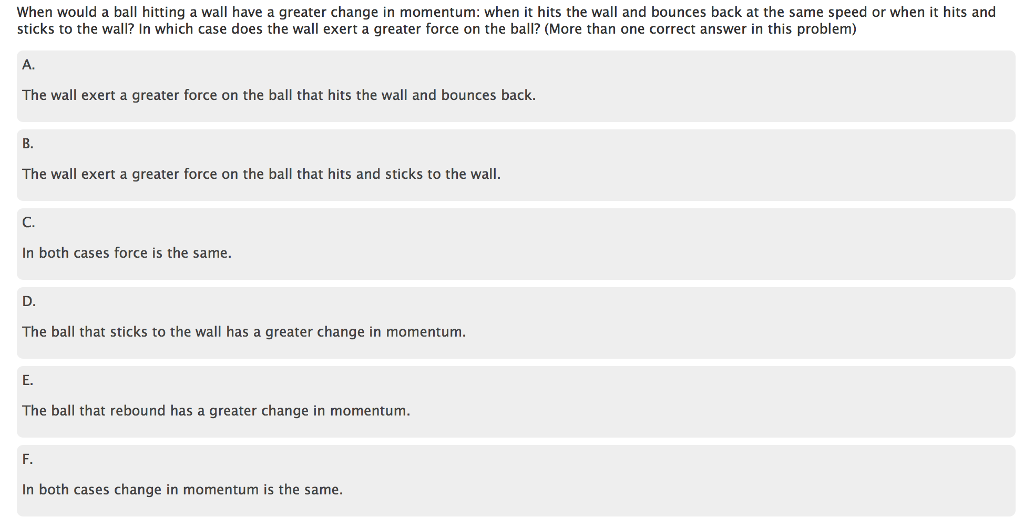Image resolution: width=1024 pixels, height=527 pixels.
Task: Click the 'A.' option letter label
Action: tap(28, 64)
